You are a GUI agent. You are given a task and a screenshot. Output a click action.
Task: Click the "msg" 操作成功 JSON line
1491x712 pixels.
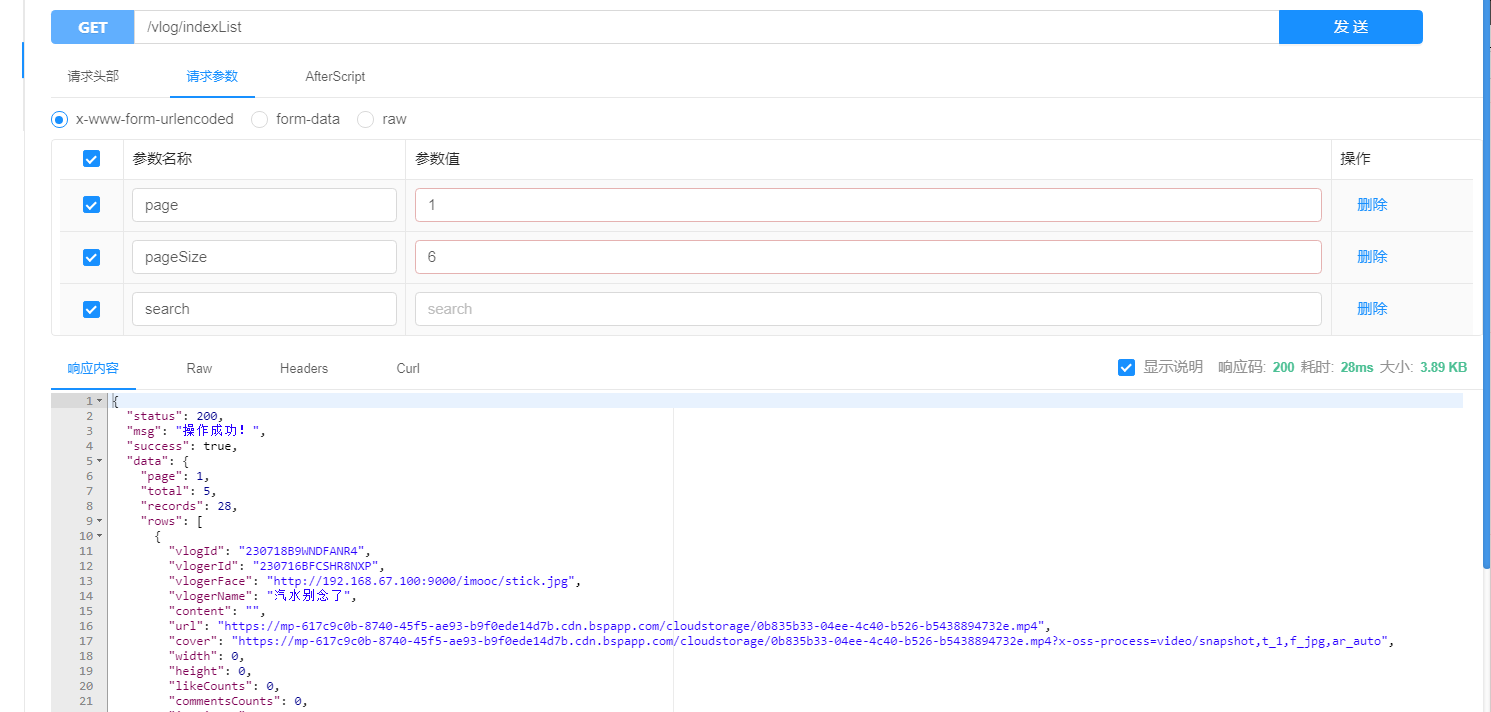pyautogui.click(x=197, y=431)
